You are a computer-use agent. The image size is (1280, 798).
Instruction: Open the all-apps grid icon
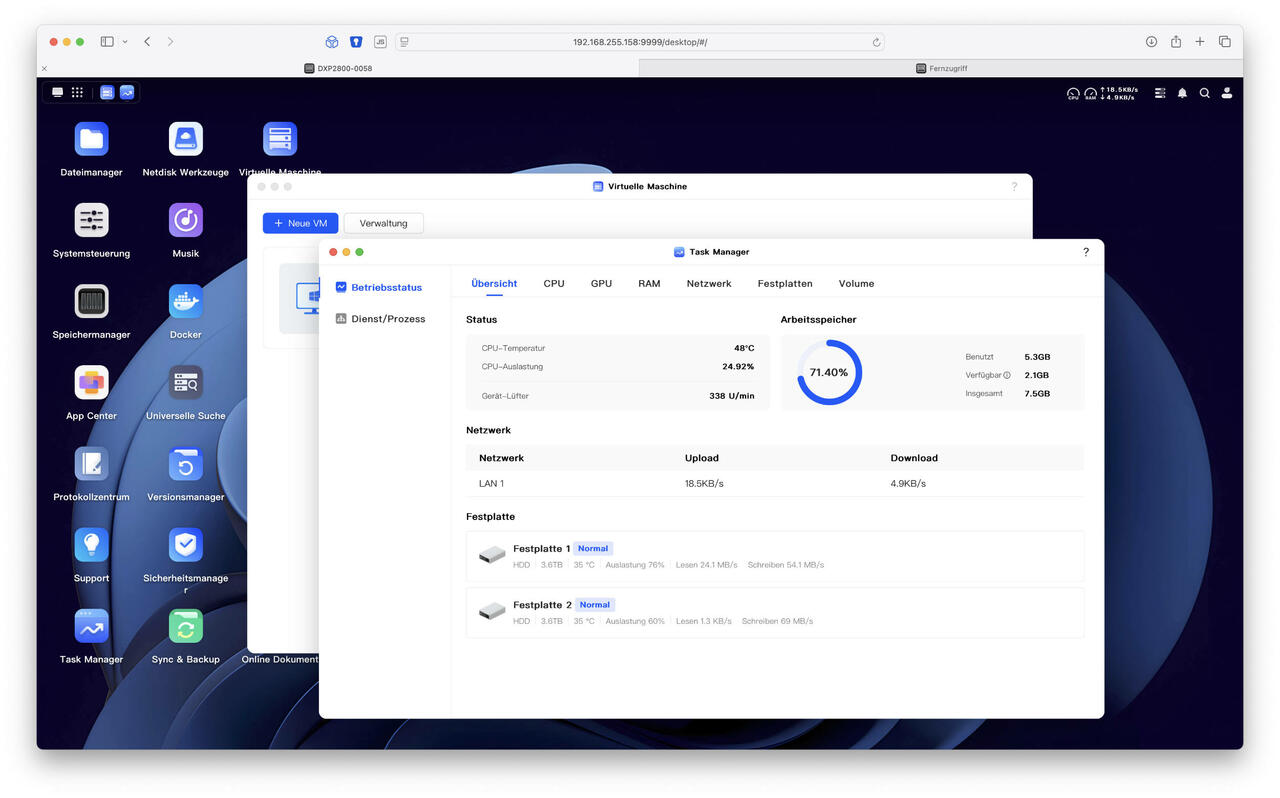tap(77, 92)
